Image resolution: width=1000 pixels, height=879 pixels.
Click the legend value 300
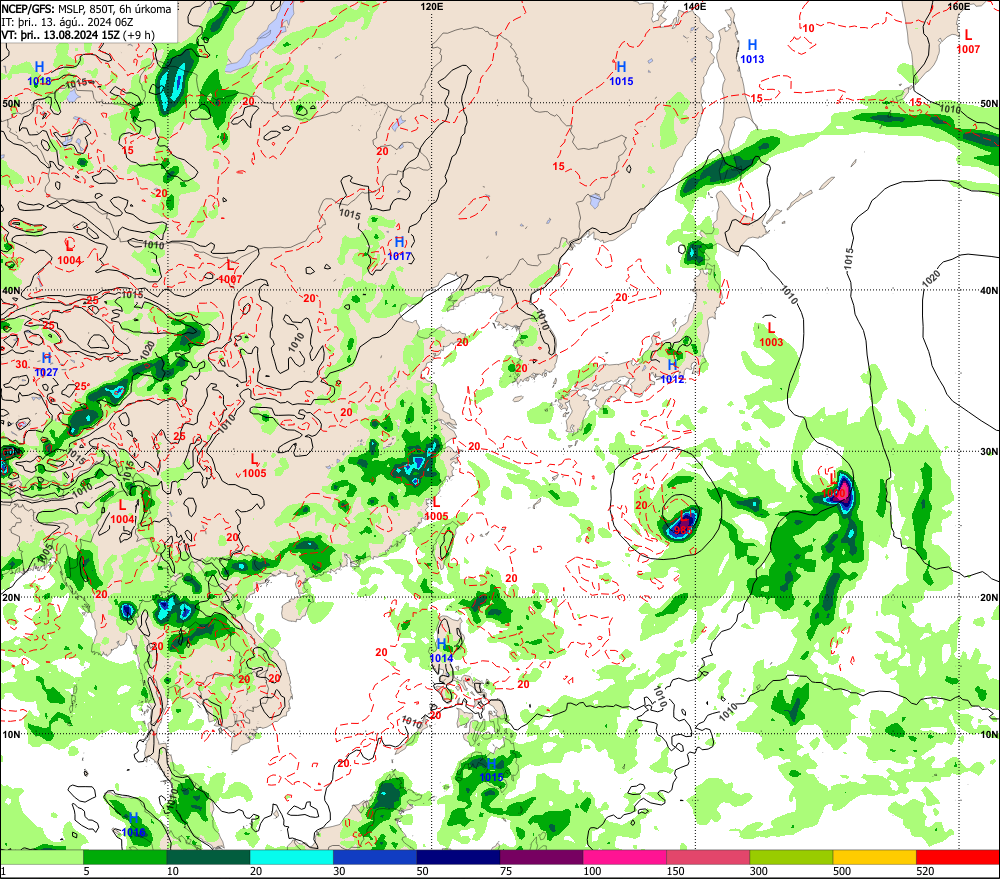[x=759, y=871]
